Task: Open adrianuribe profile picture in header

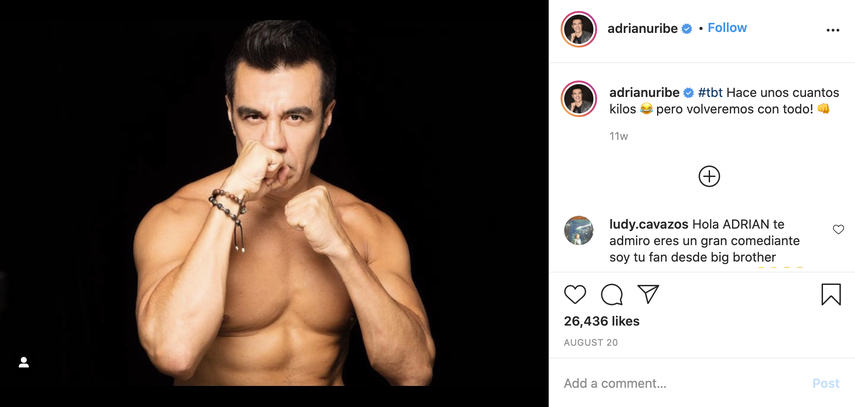Action: click(579, 29)
